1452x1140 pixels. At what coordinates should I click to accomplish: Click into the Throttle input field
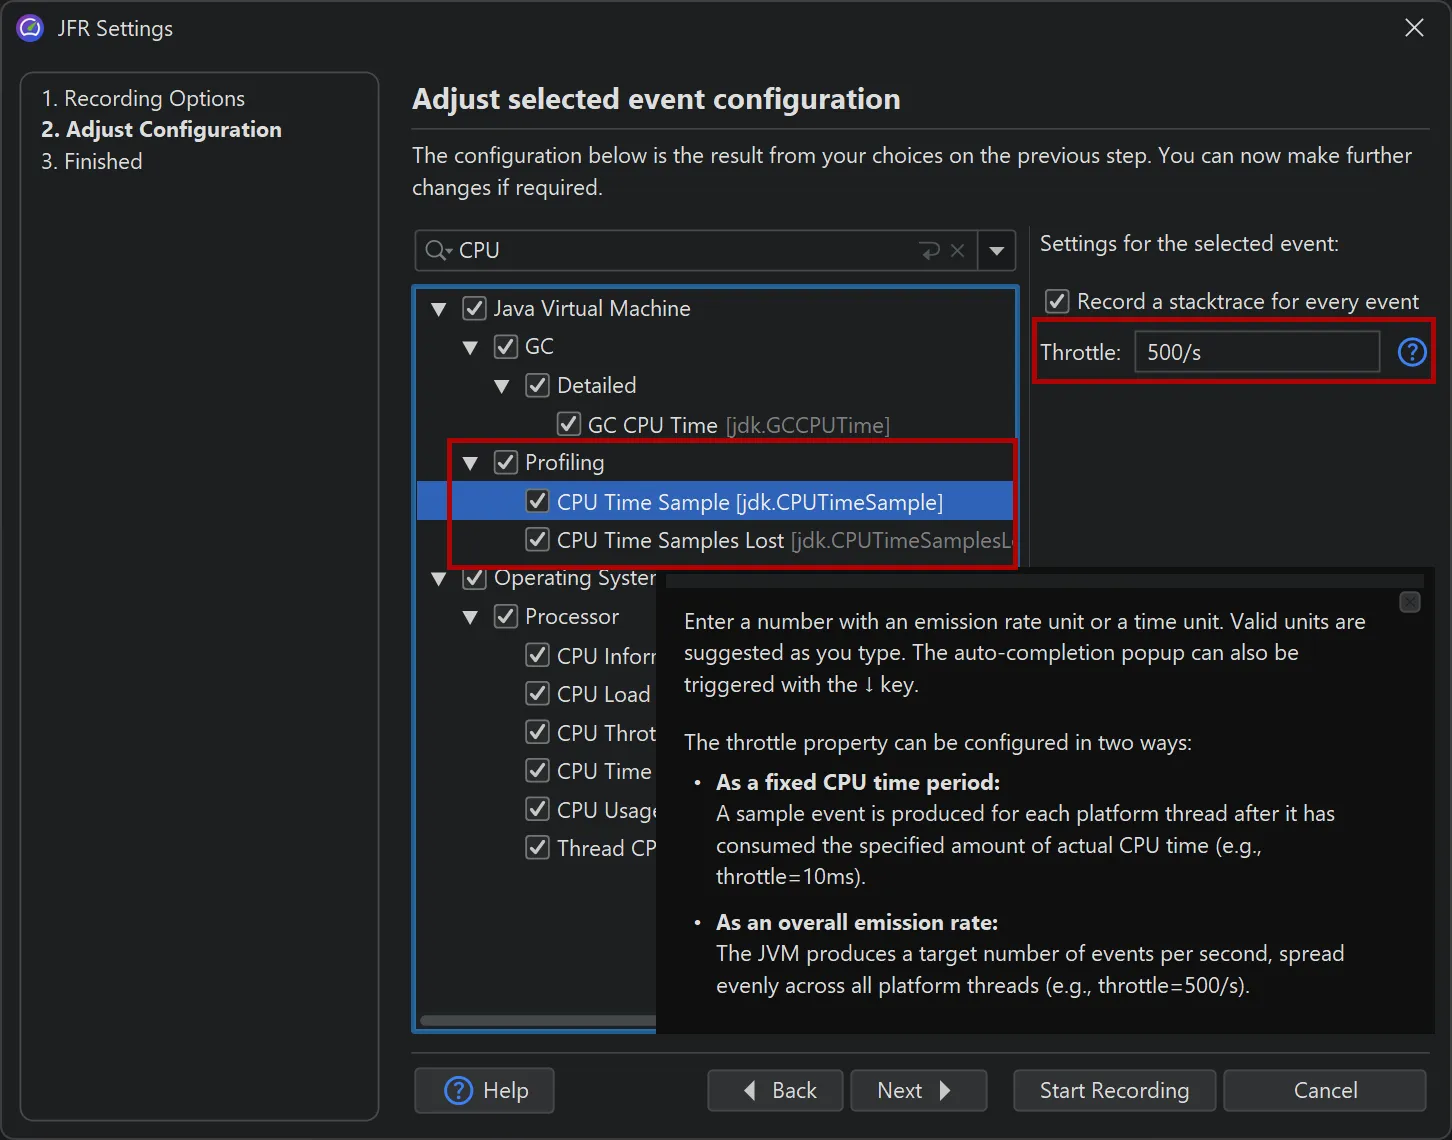coord(1256,352)
